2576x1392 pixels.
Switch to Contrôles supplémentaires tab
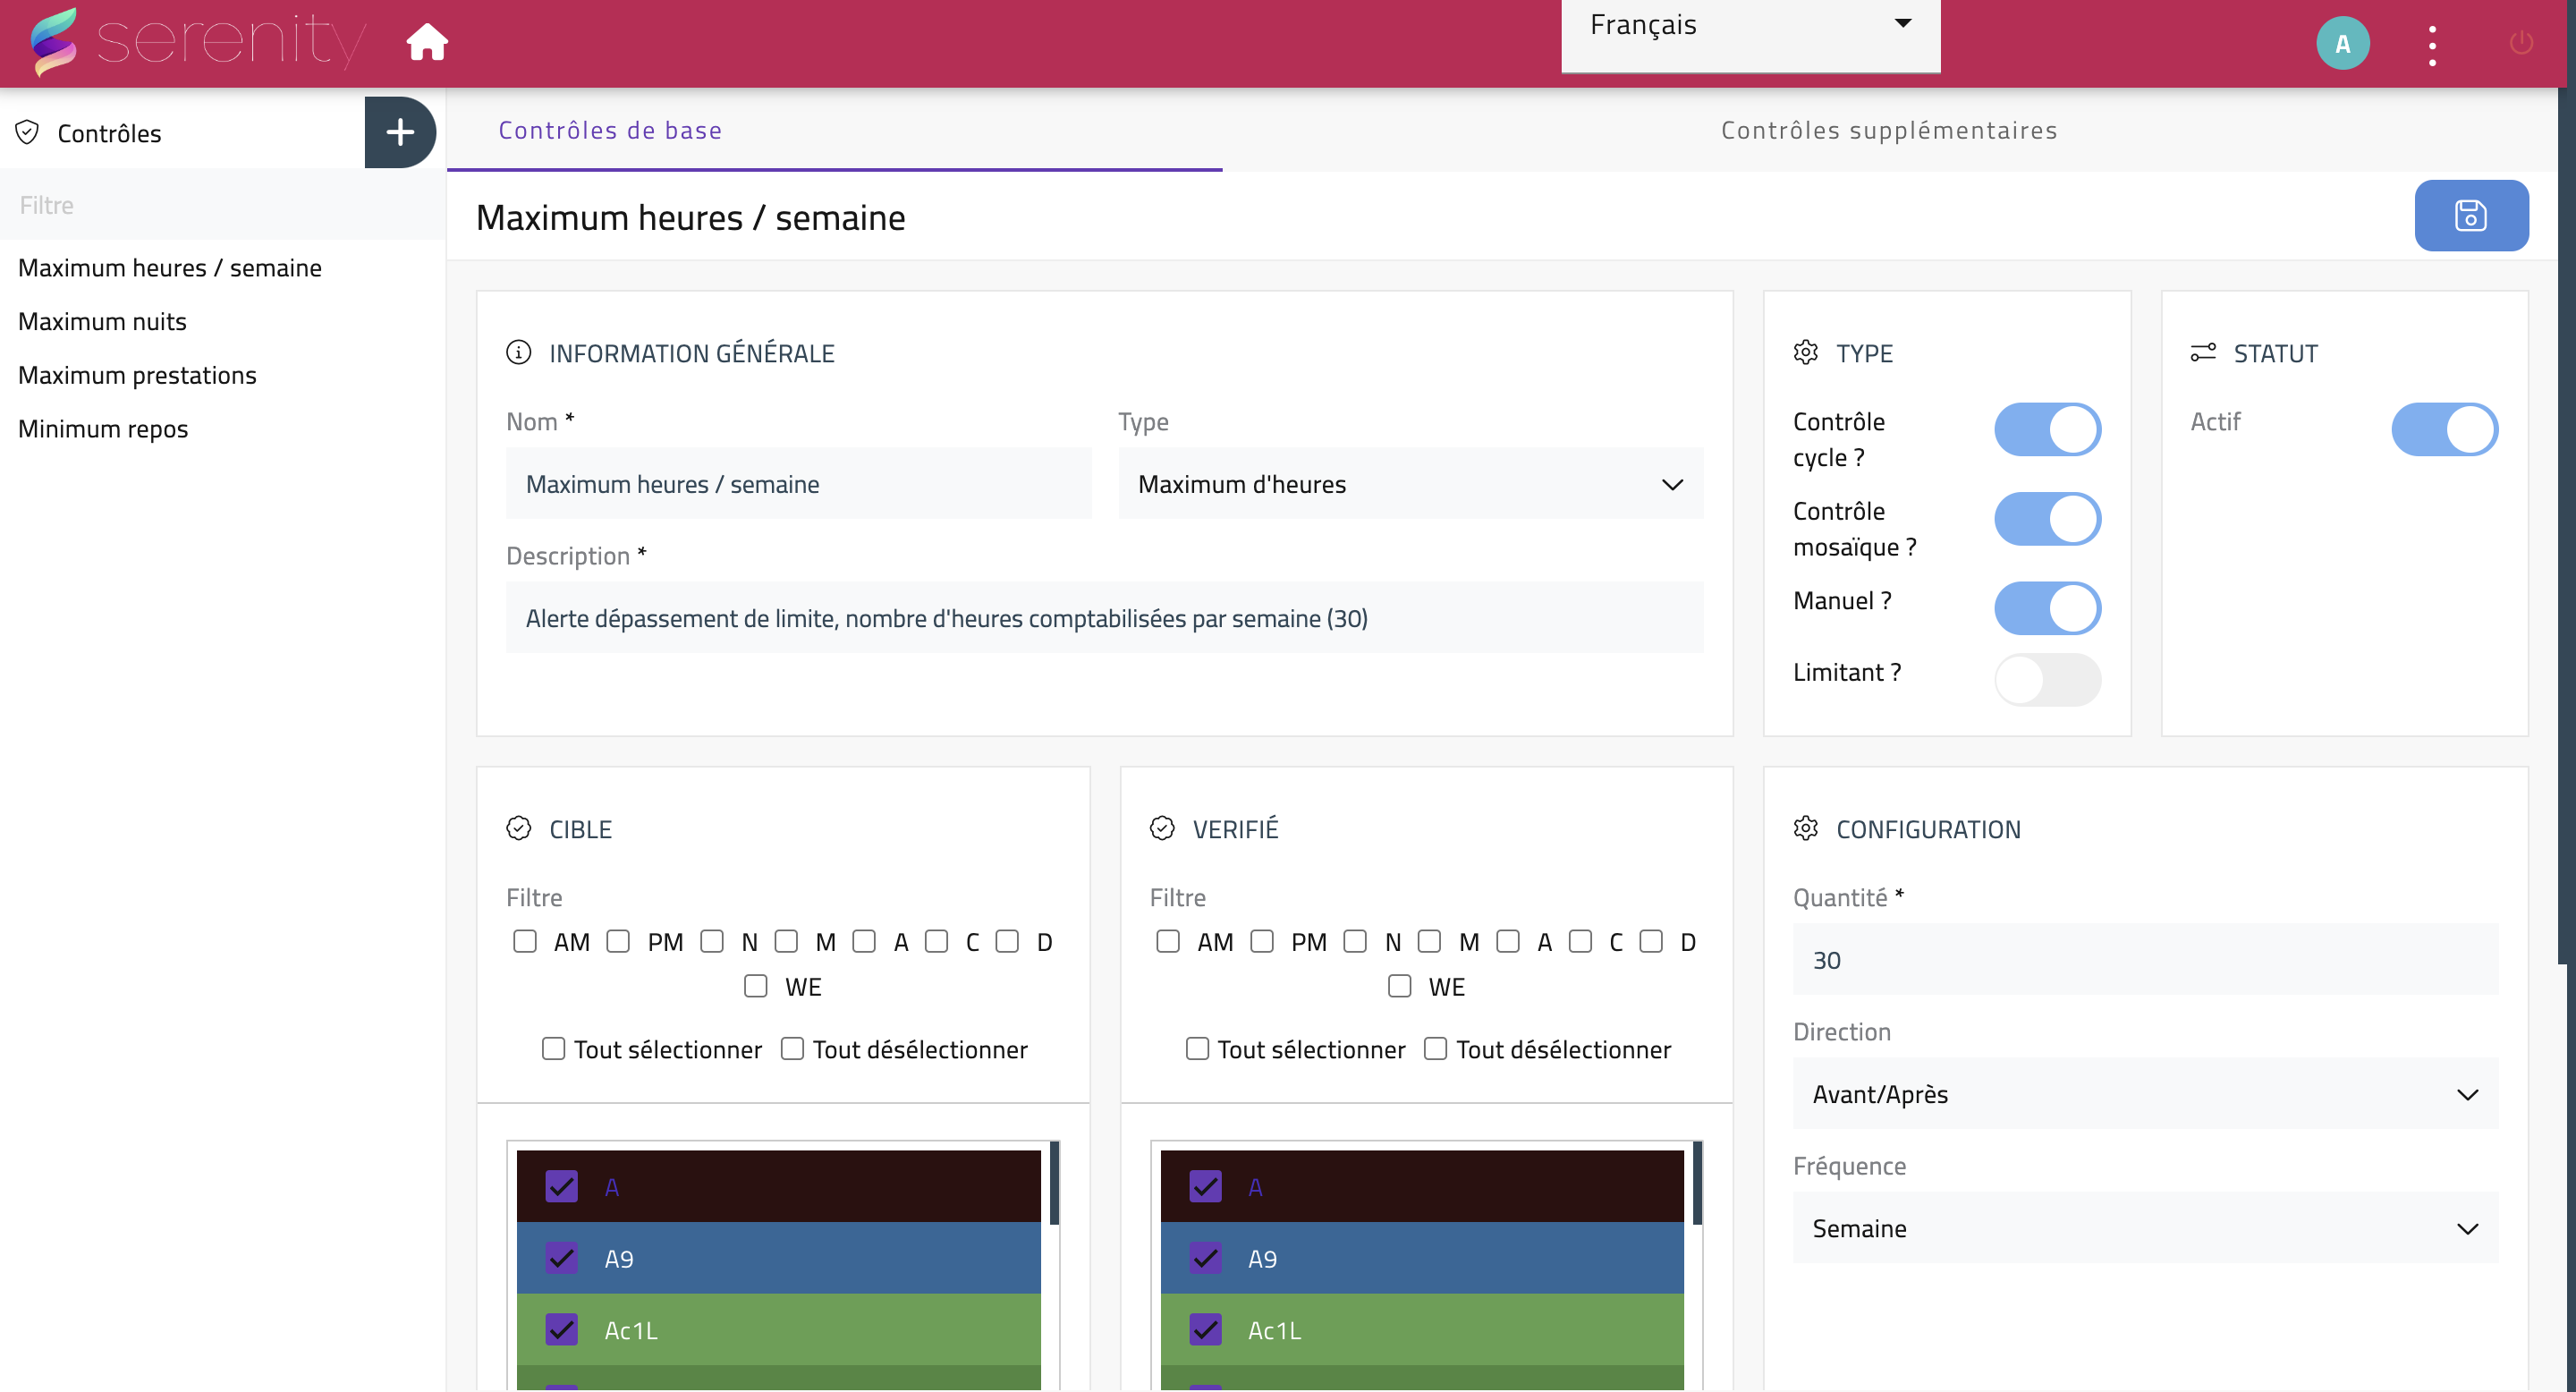(1888, 130)
